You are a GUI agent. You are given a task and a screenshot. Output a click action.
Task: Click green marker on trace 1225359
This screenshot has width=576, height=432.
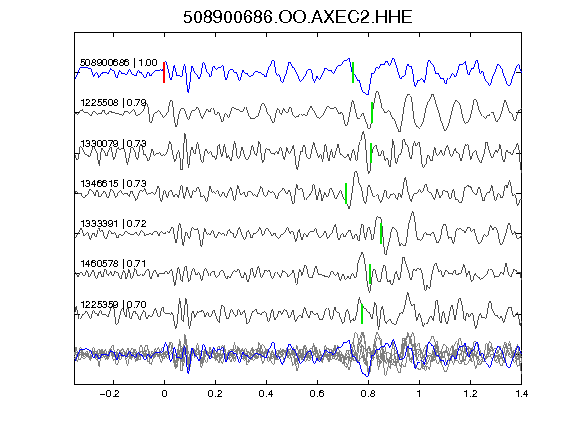pos(362,314)
